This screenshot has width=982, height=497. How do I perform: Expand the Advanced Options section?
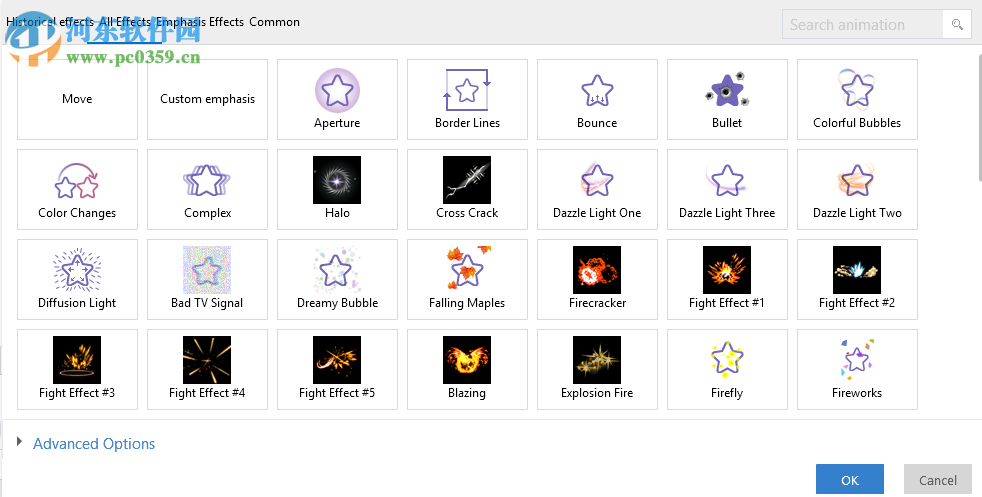(19, 443)
